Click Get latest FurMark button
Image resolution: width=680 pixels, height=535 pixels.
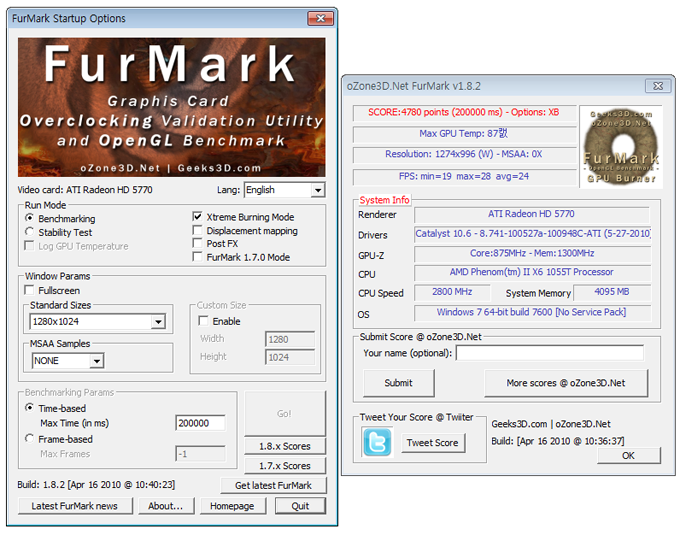pyautogui.click(x=273, y=485)
